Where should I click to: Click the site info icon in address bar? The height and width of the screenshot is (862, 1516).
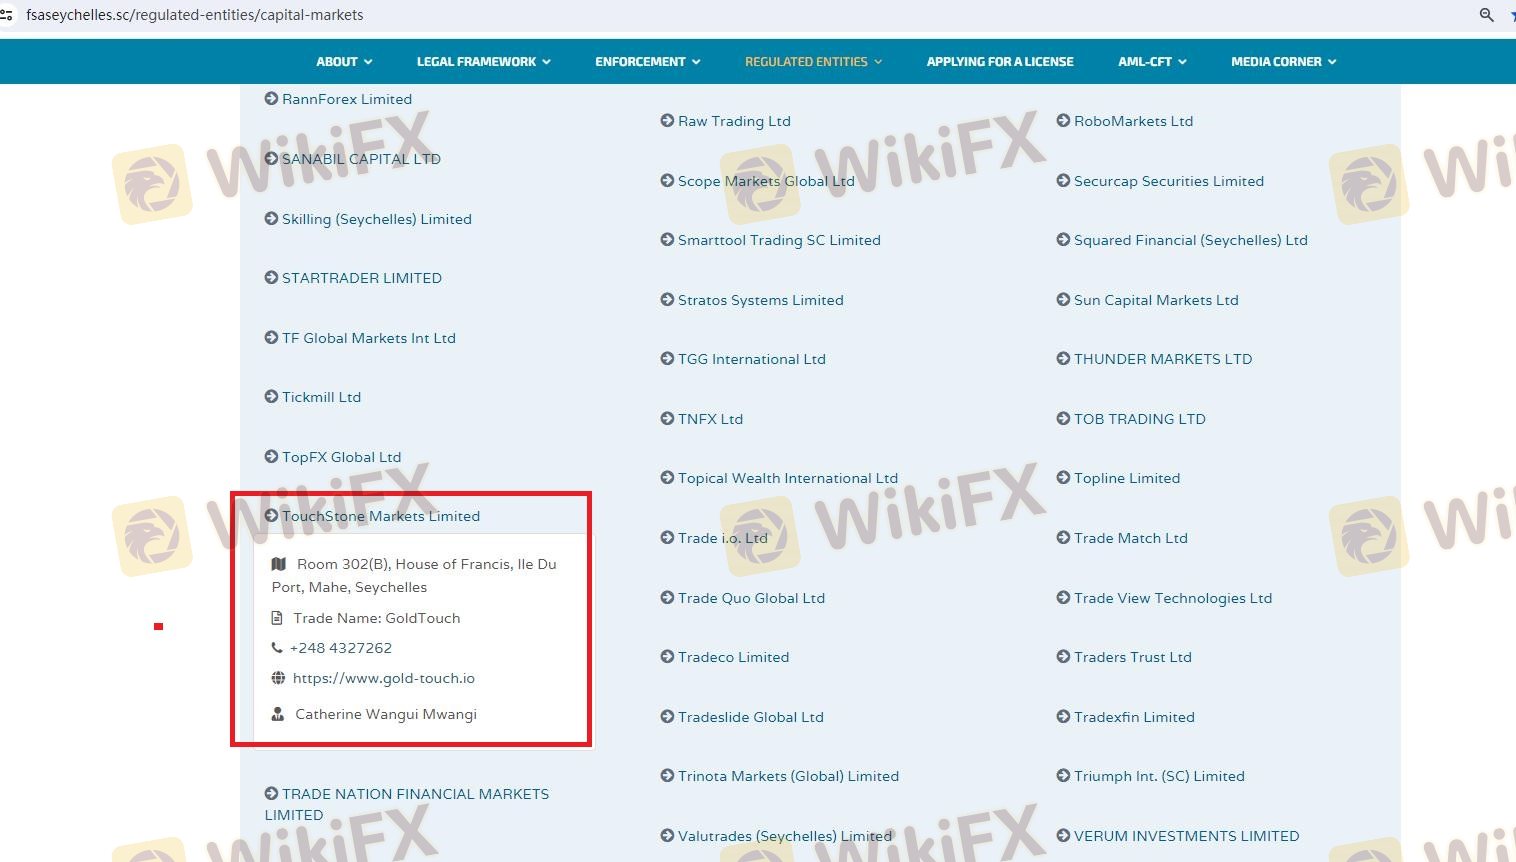[x=6, y=15]
